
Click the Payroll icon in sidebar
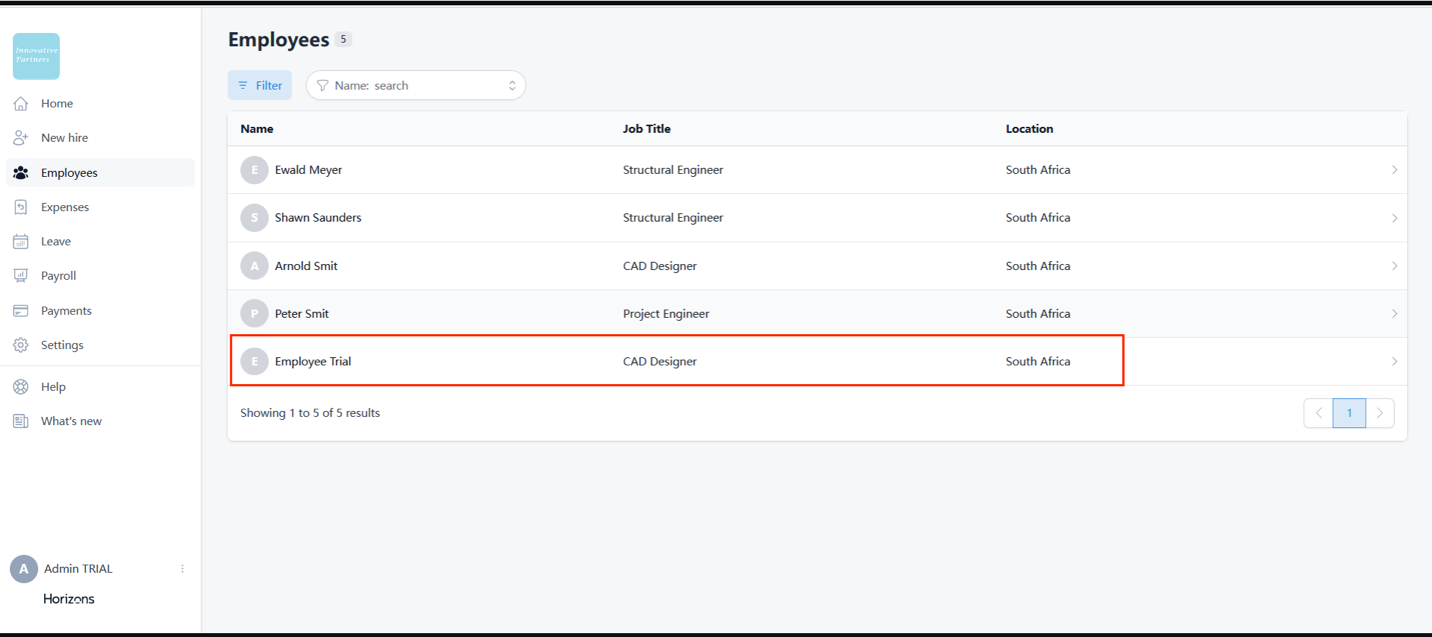(20, 276)
